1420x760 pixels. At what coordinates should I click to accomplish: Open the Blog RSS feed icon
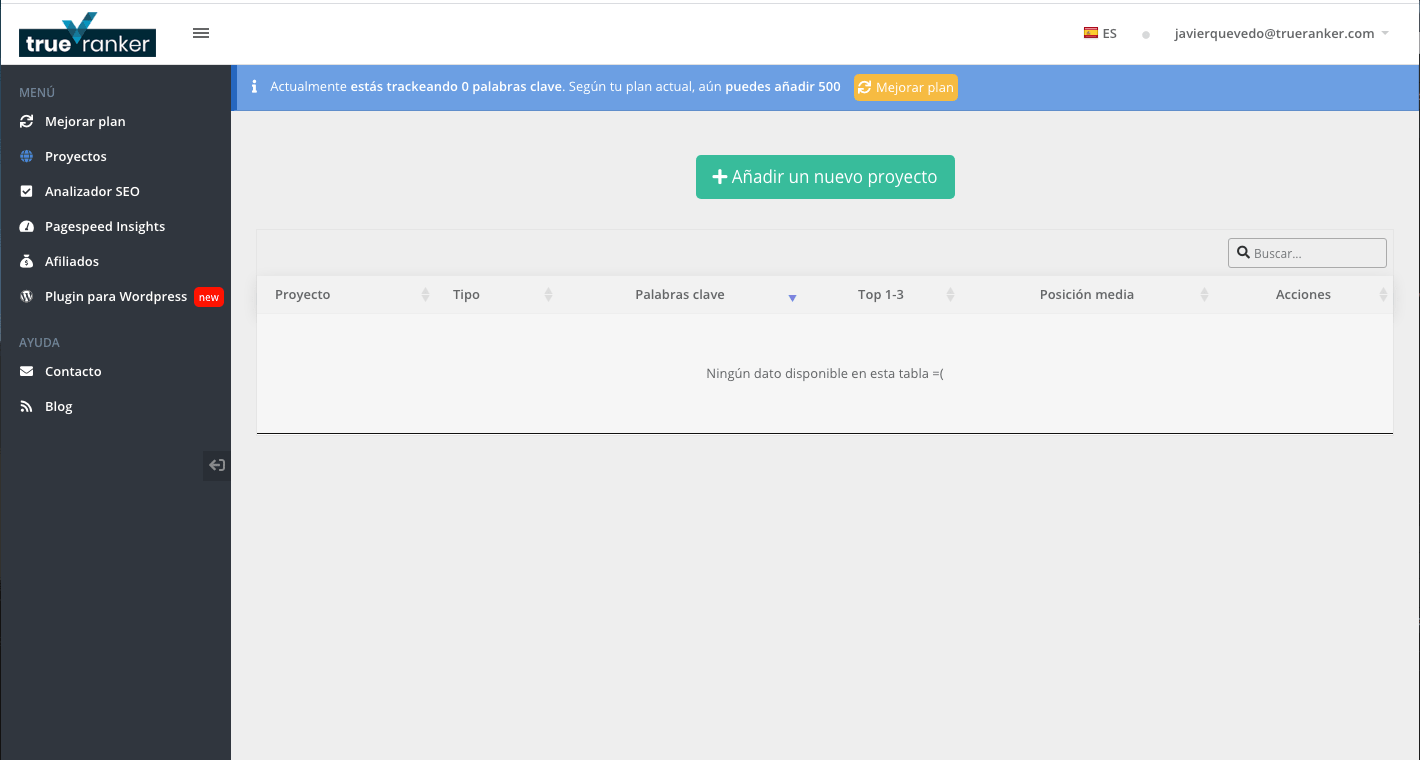coord(24,406)
